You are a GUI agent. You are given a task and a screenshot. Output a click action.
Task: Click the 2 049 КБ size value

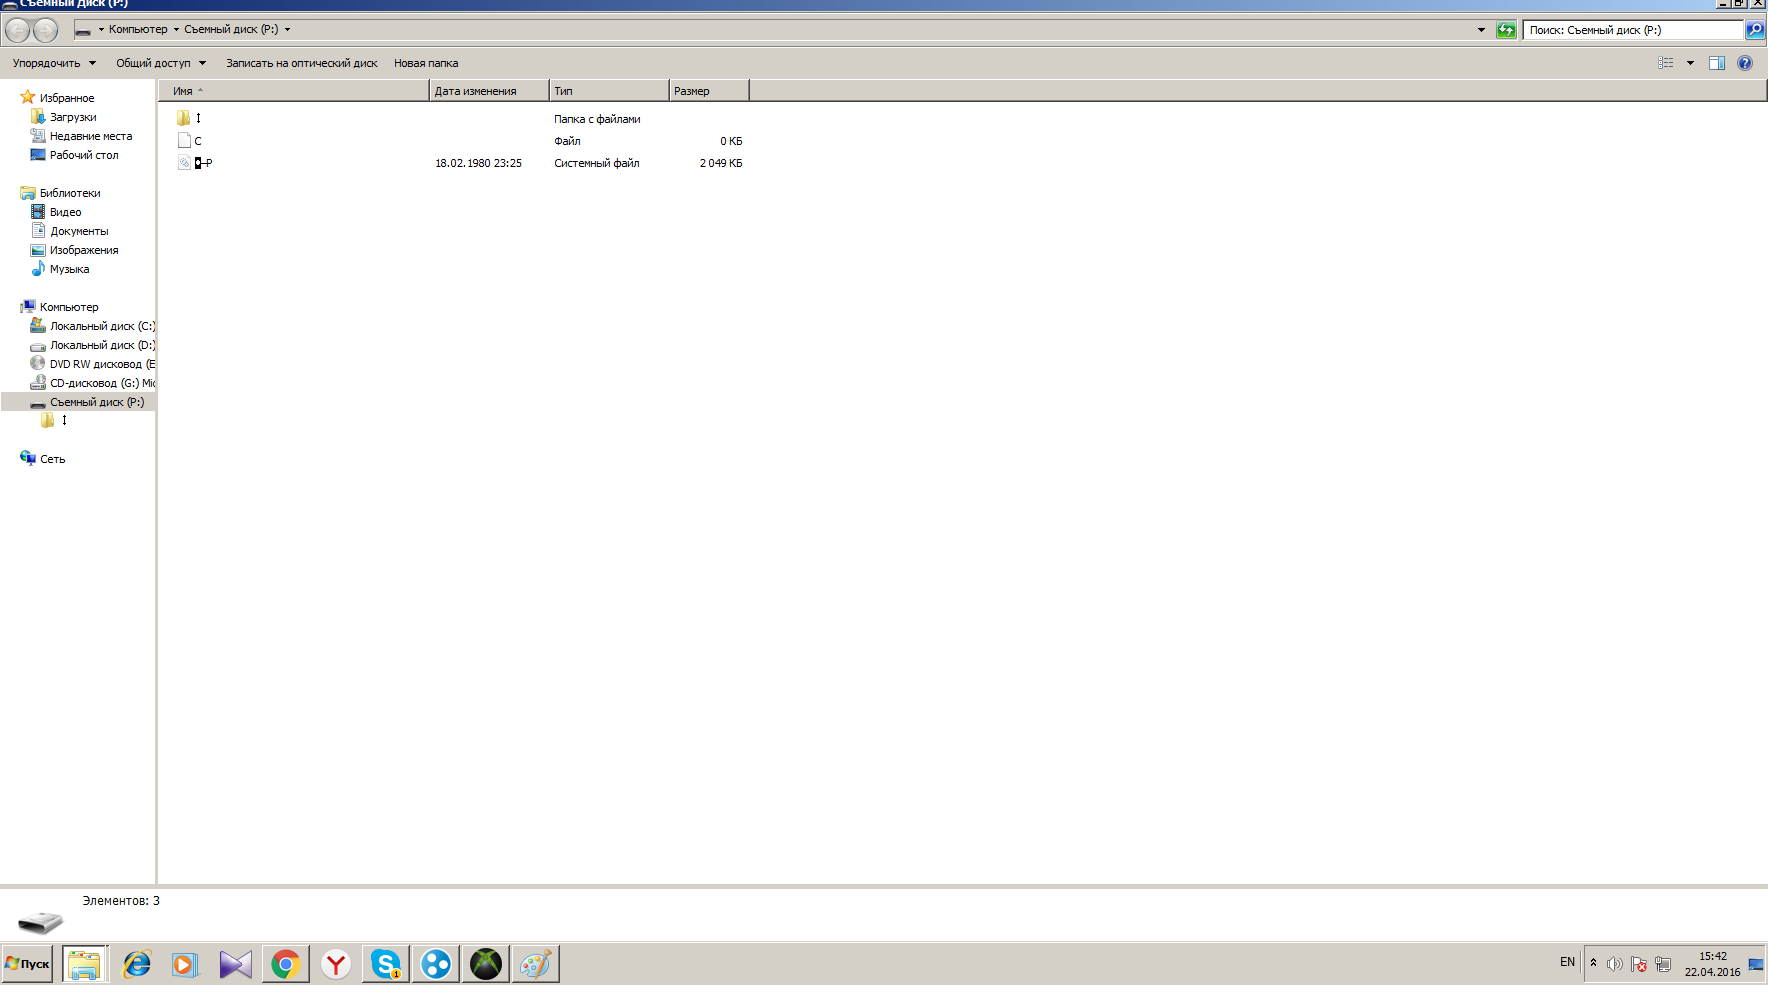click(721, 163)
